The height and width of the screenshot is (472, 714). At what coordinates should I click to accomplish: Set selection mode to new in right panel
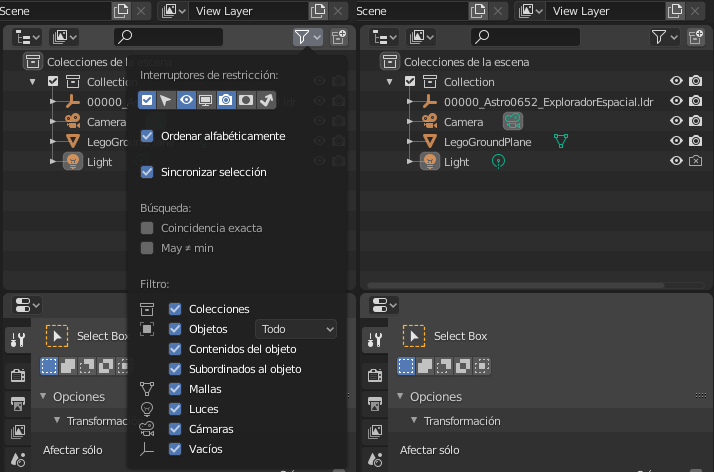tap(406, 366)
